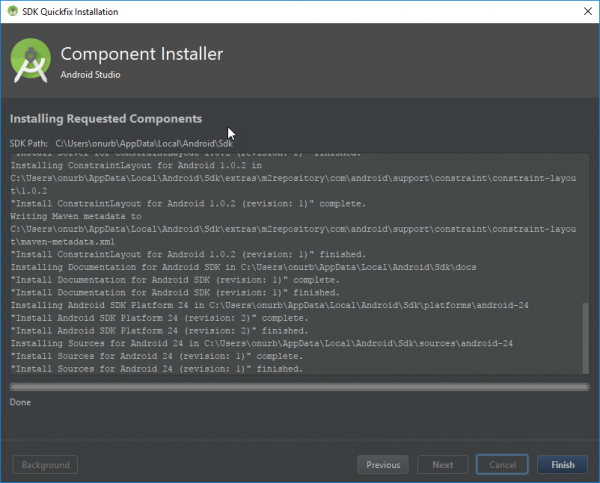
Task: Click 'Installing Documentation for Android SDK' line
Action: [243, 267]
